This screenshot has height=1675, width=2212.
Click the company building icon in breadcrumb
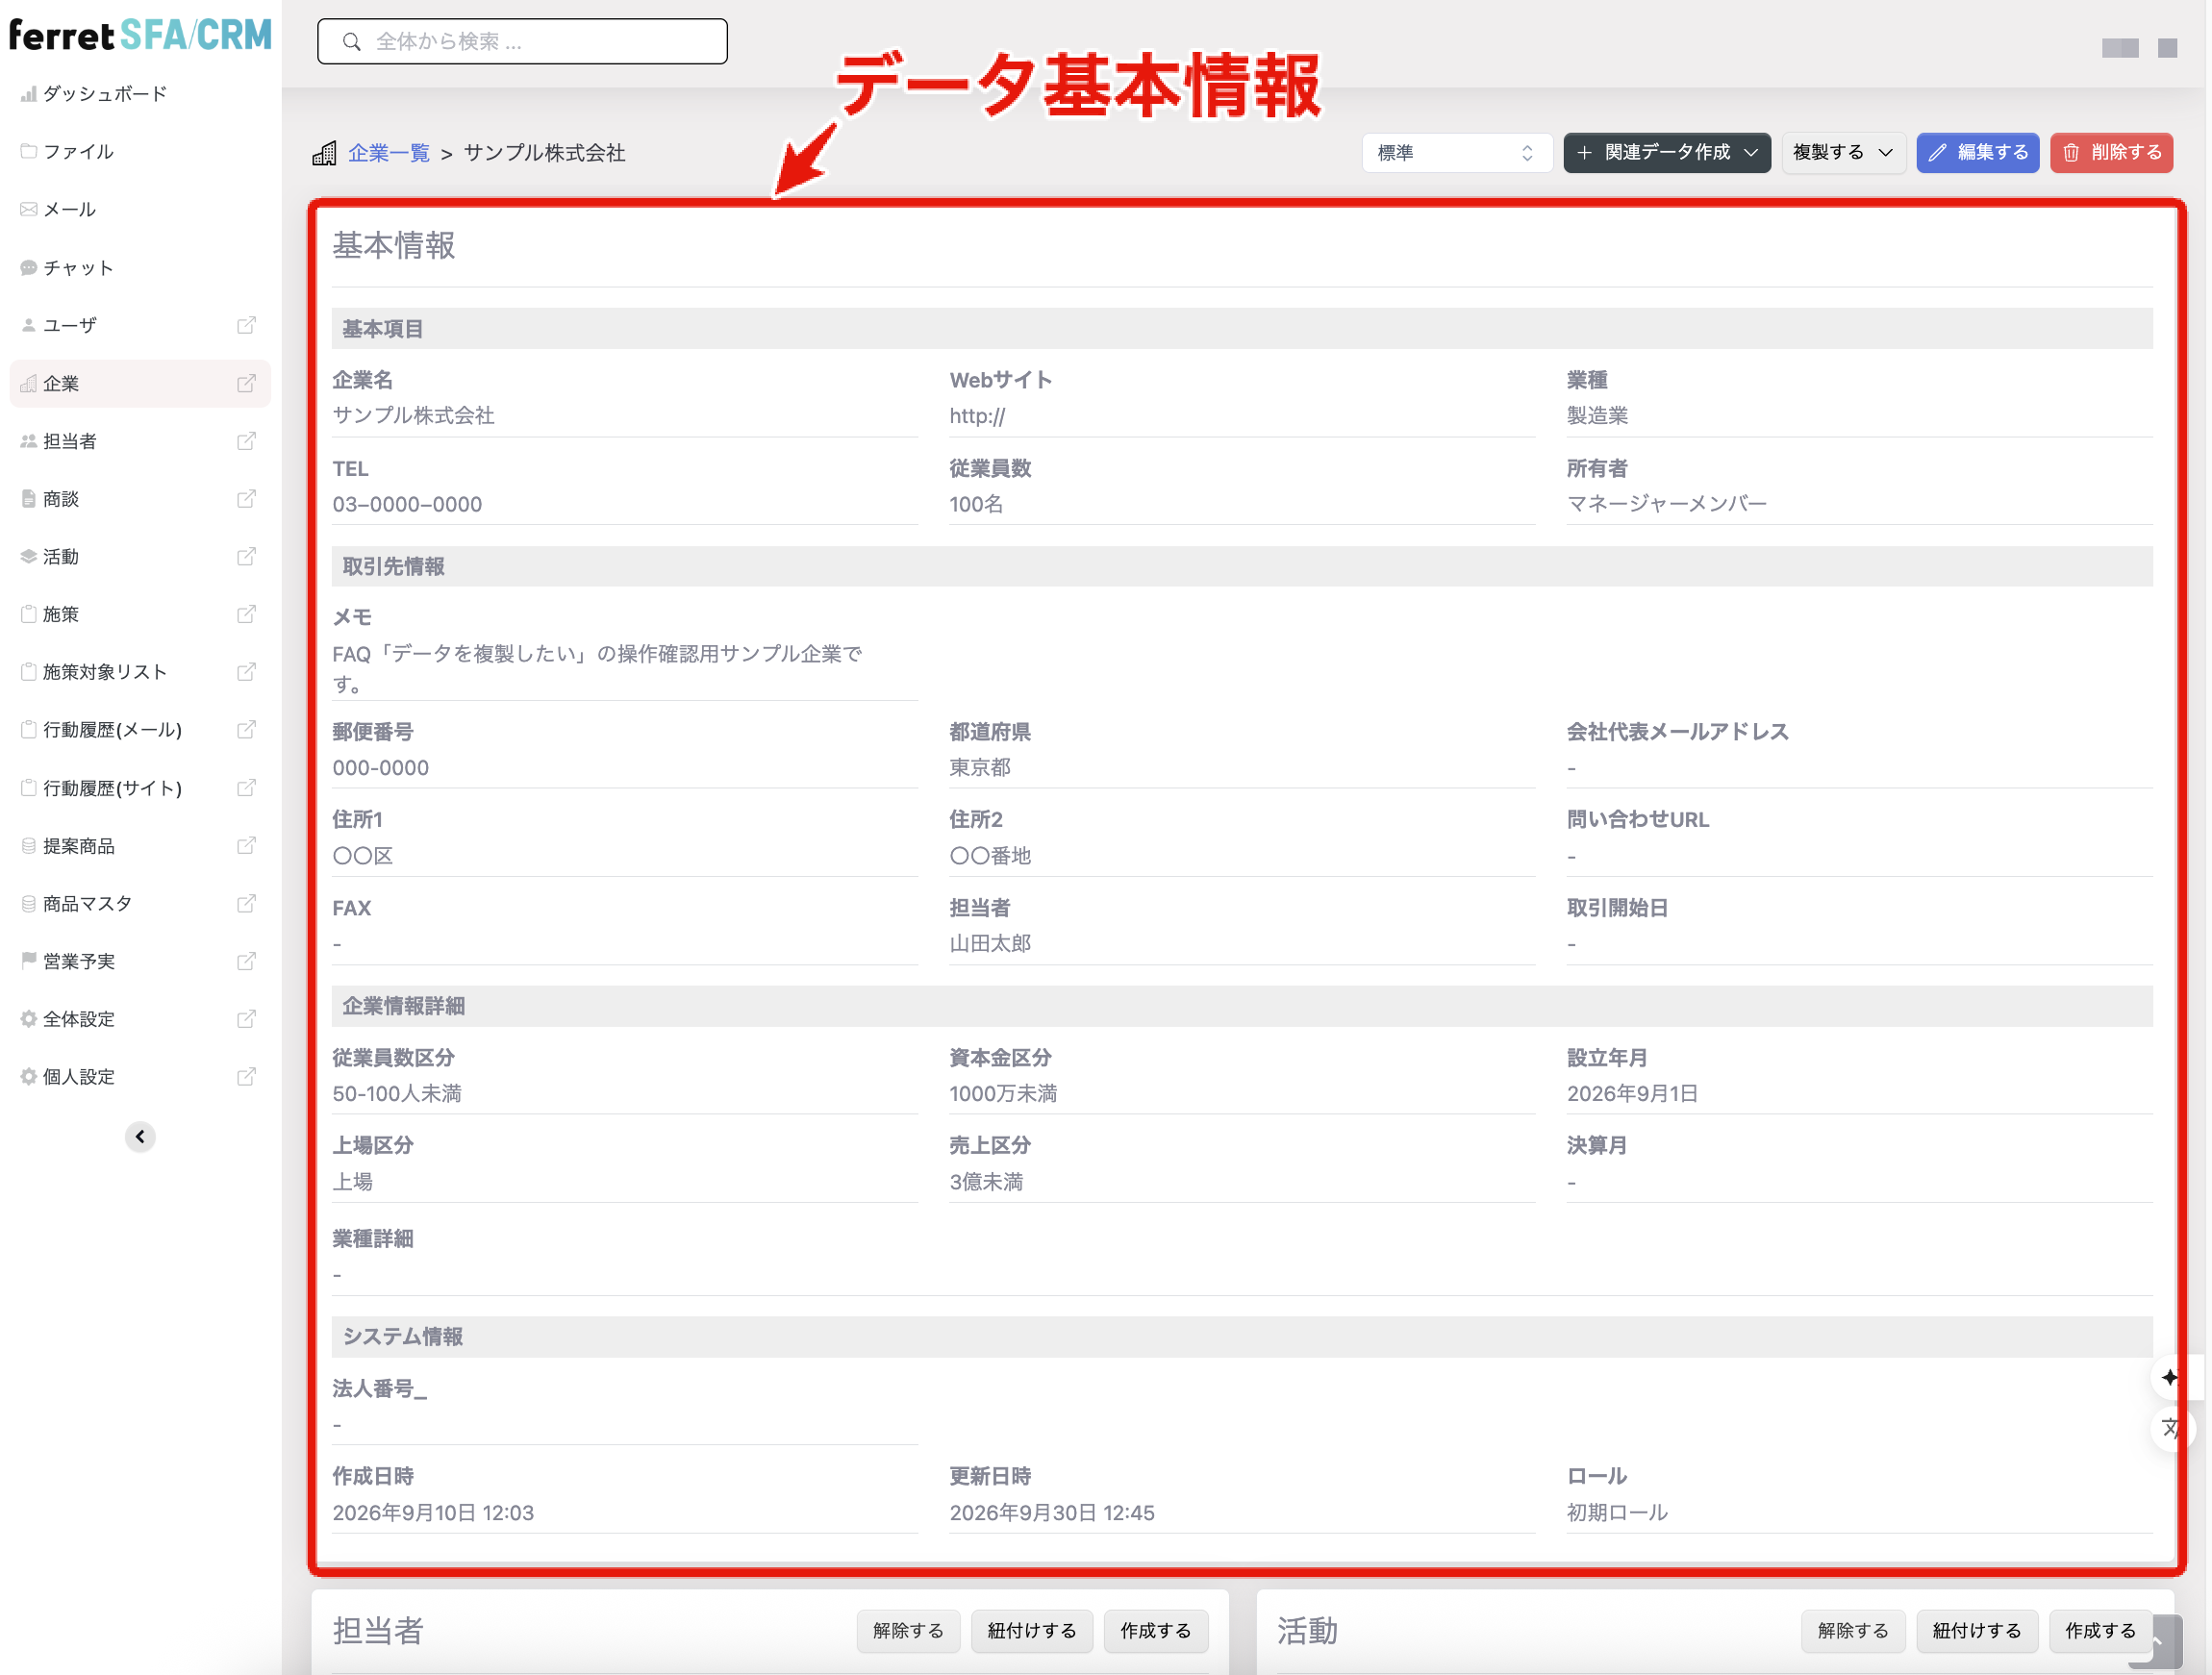324,153
